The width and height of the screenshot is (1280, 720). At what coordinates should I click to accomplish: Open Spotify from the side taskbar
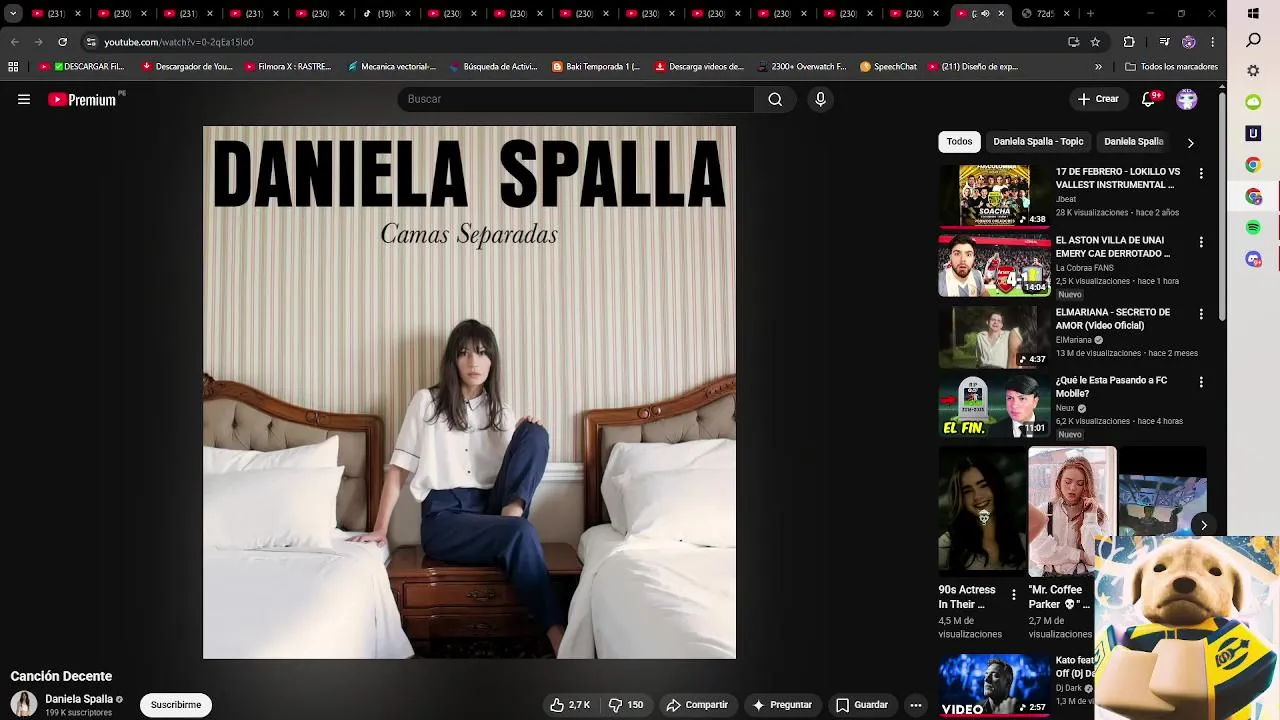(1253, 228)
